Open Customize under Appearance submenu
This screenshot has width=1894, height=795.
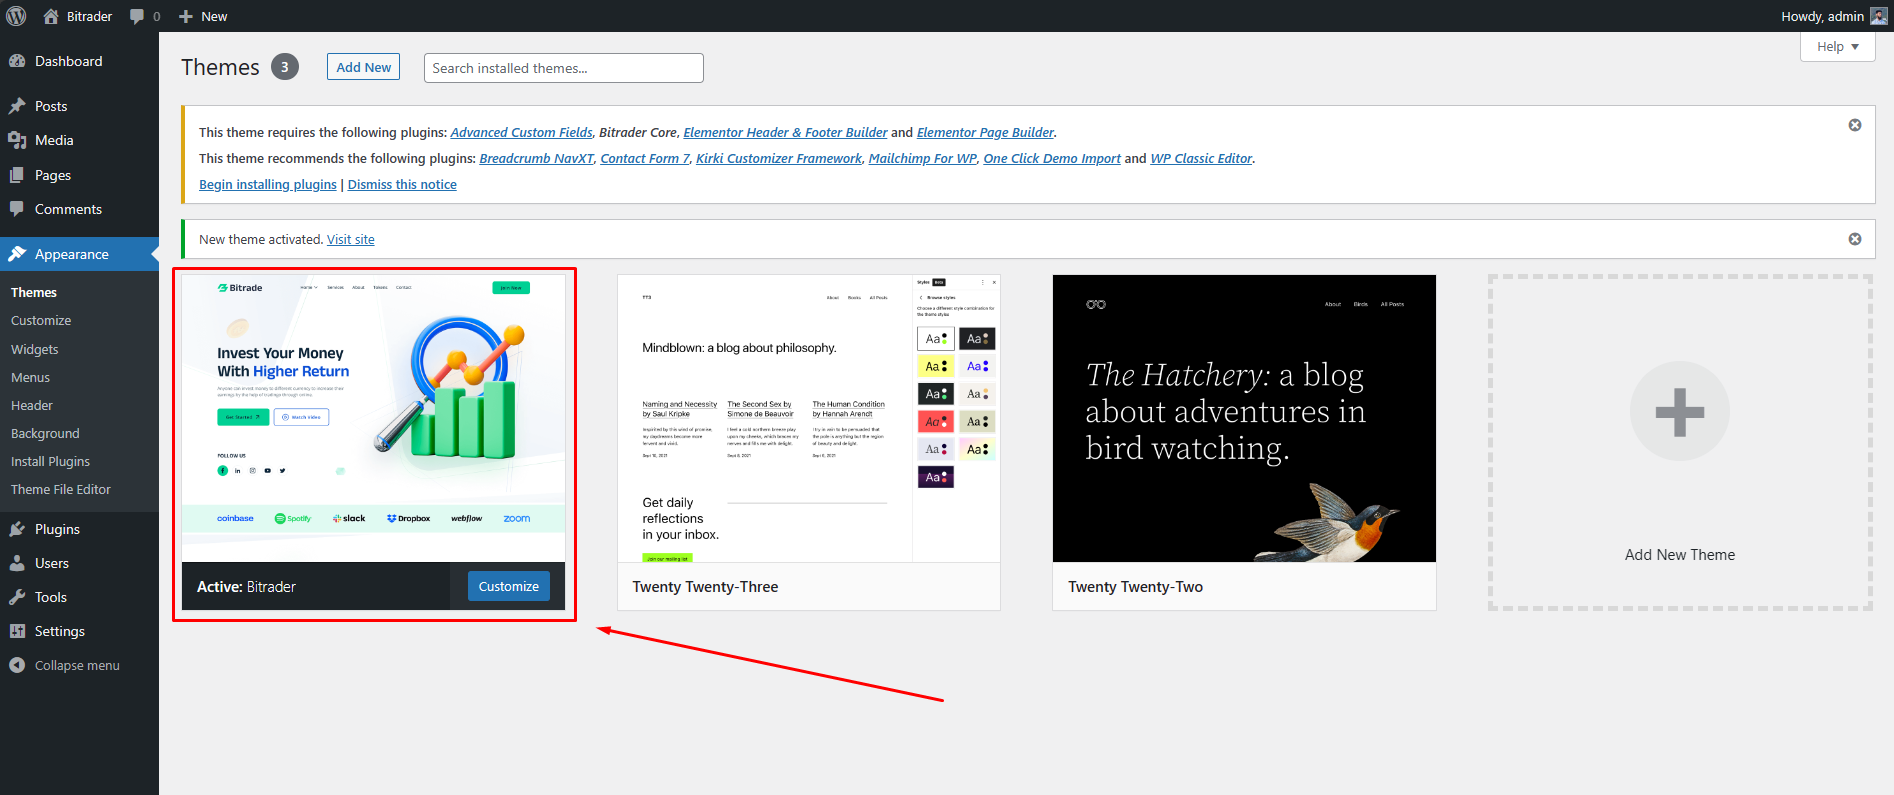[x=41, y=321]
